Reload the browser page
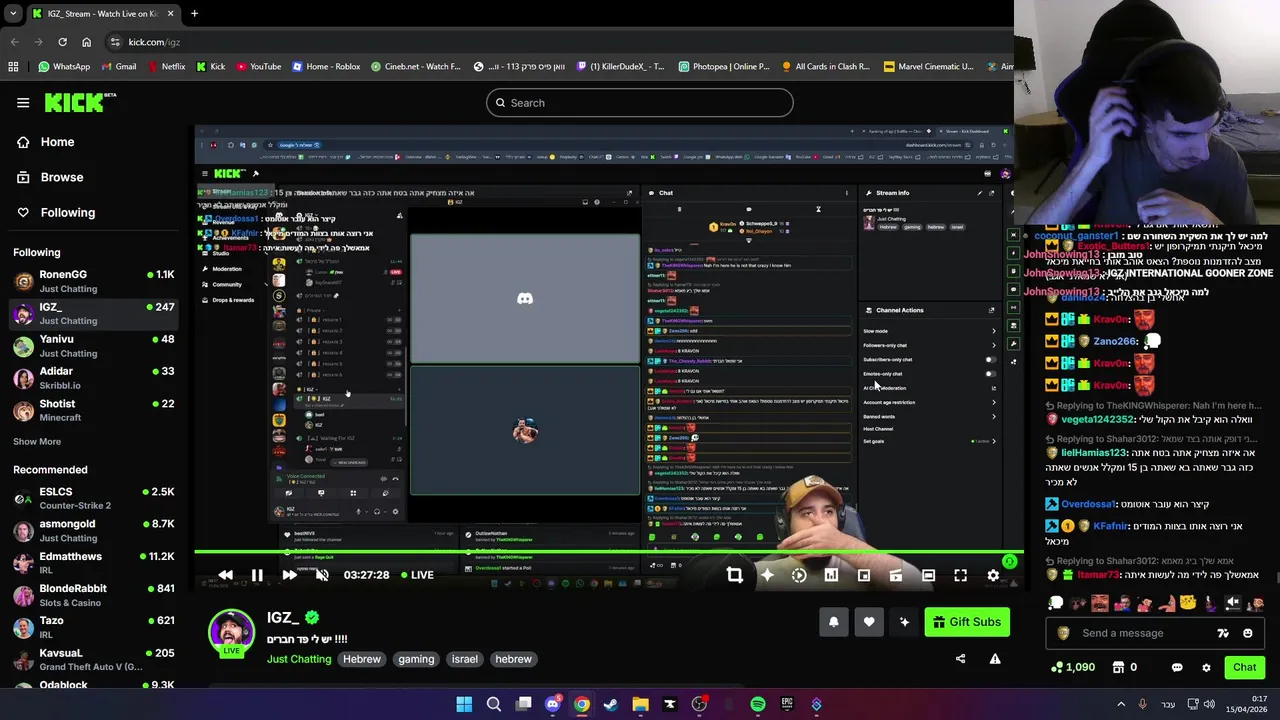Viewport: 1280px width, 720px height. 62,42
